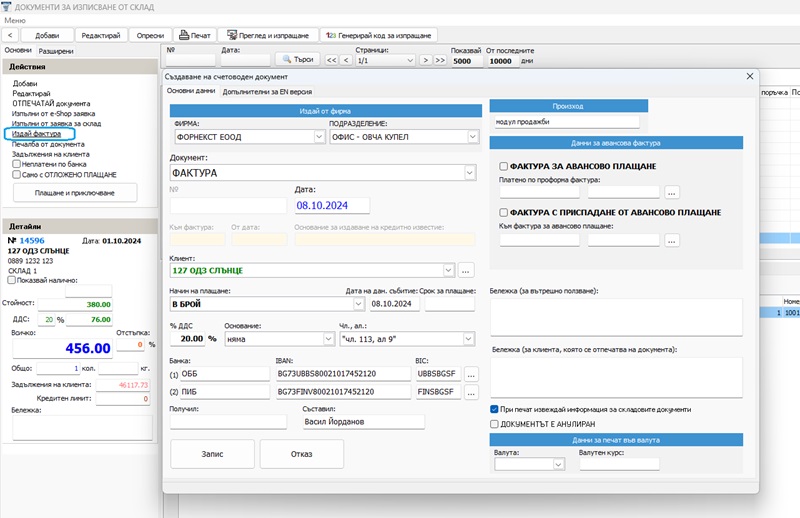Check ФАКТУРА С ПРИСПАДАНЕ ОТ АВАНСОВО ПЛАЩАНЕ
Image resolution: width=800 pixels, height=518 pixels.
click(x=504, y=212)
